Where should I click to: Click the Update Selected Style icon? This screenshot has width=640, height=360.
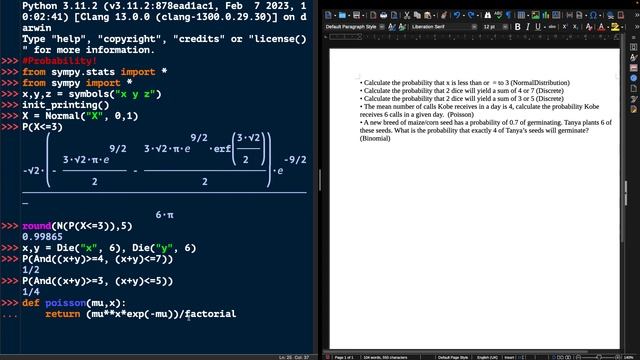(x=392, y=27)
